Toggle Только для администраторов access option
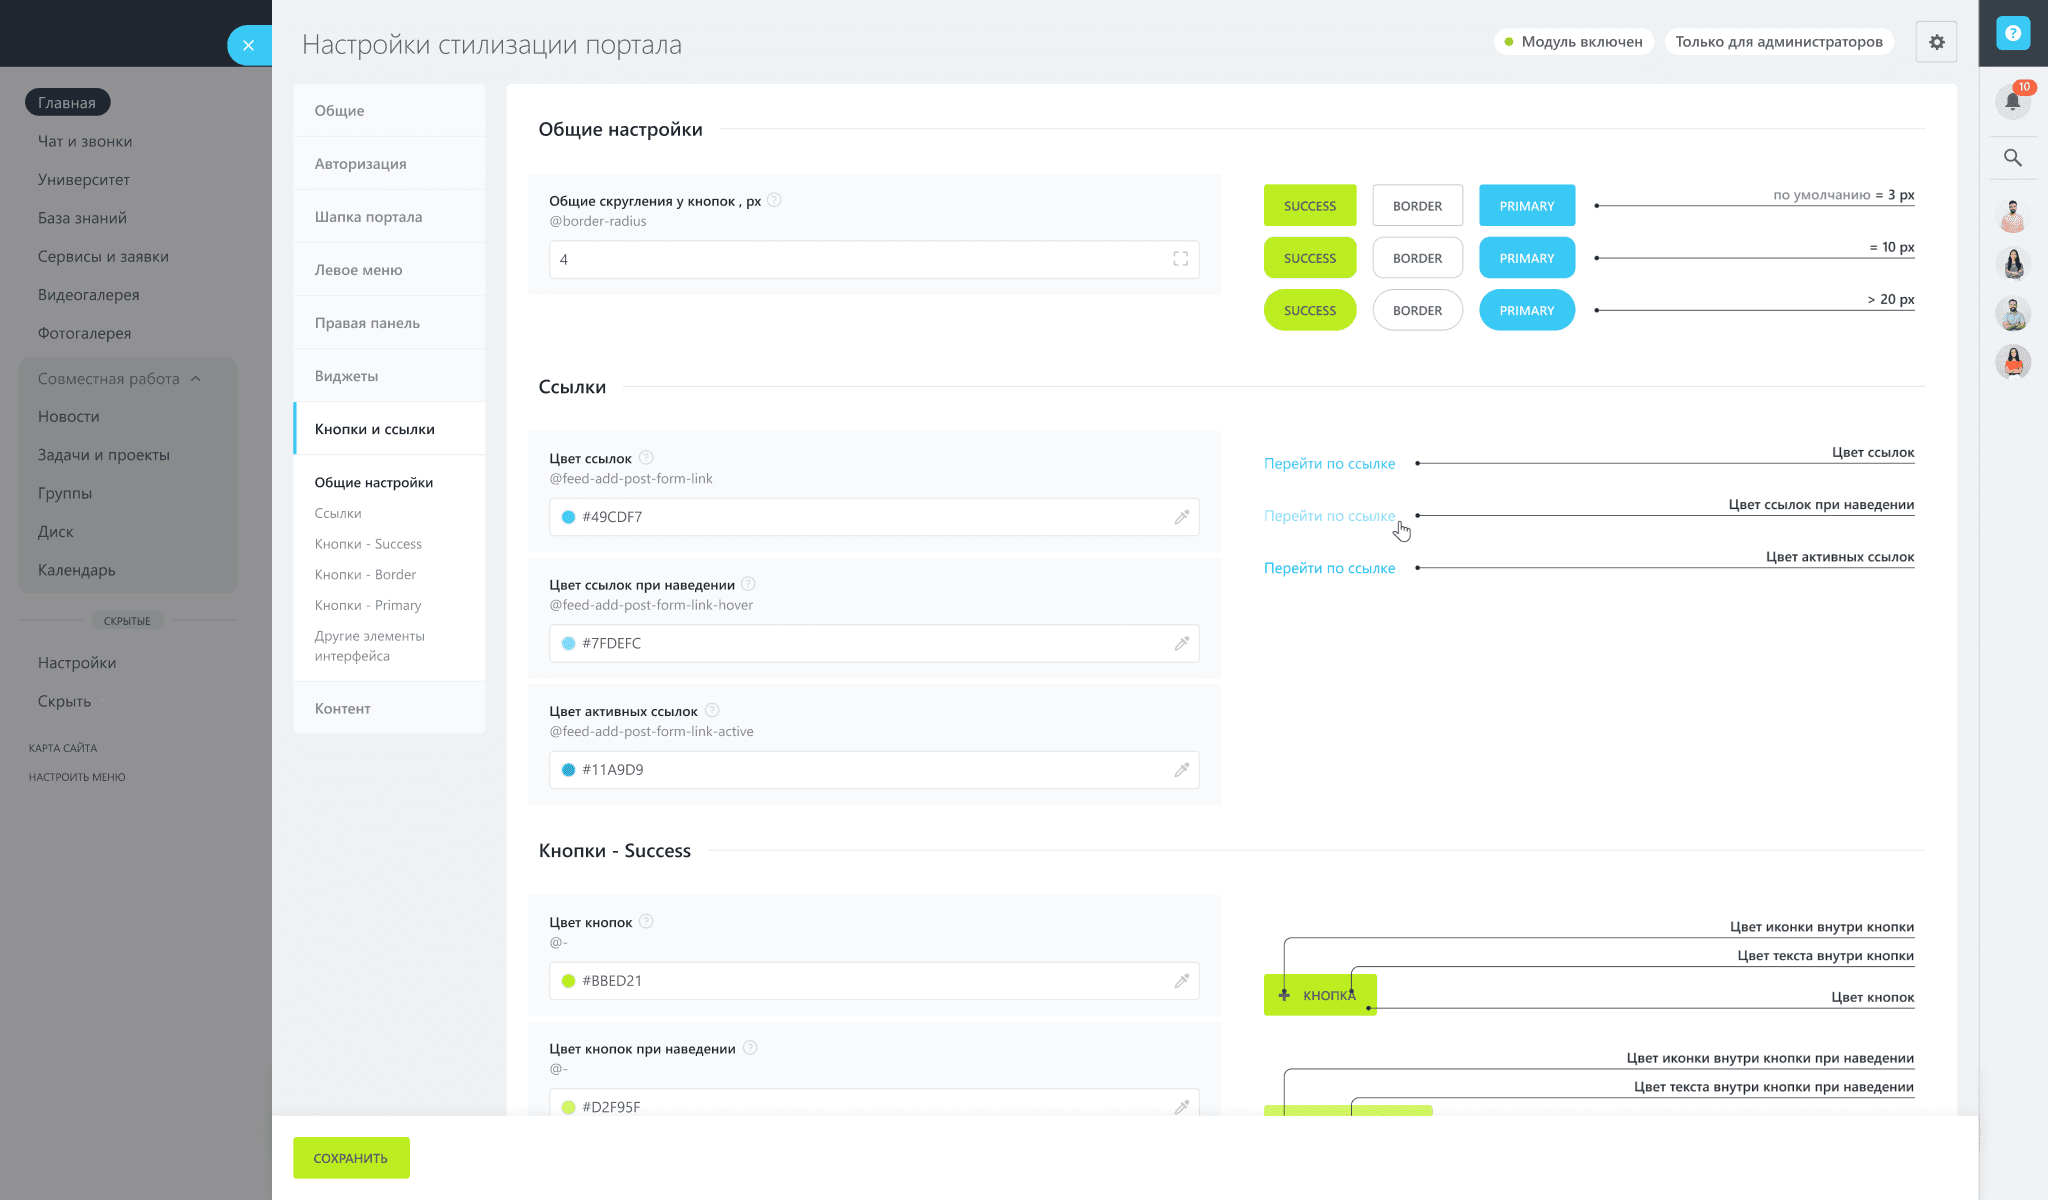 click(x=1778, y=42)
